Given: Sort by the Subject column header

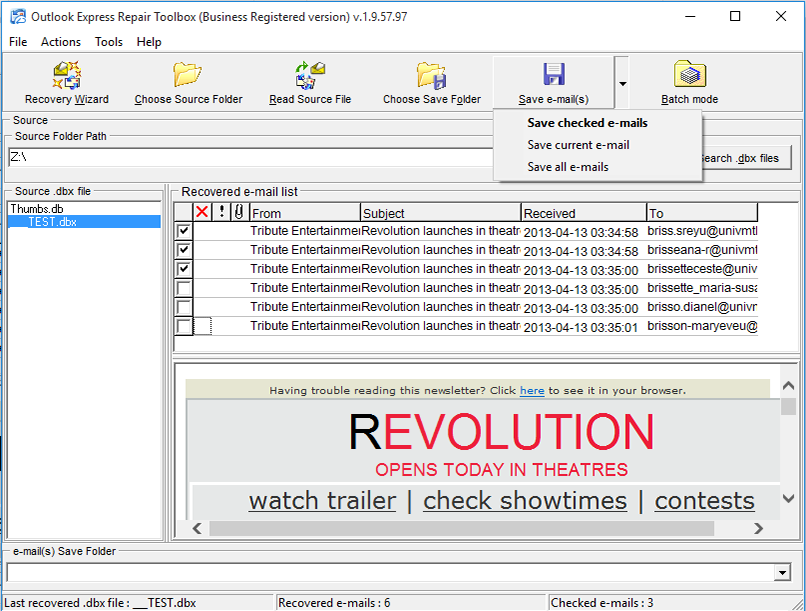Looking at the screenshot, I should coord(441,212).
